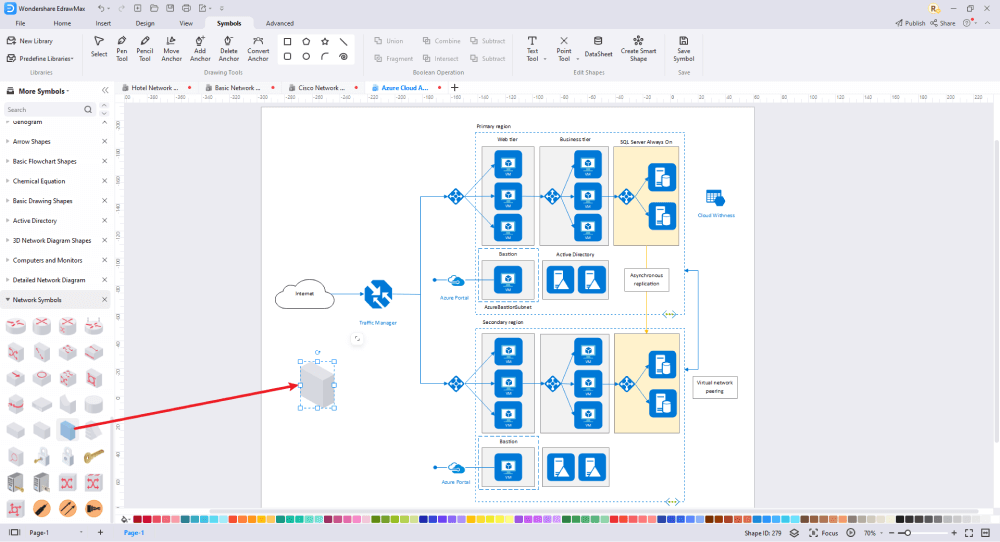Viewport: 1000px width, 542px height.
Task: Activate the Add Anchor tool
Action: [200, 49]
